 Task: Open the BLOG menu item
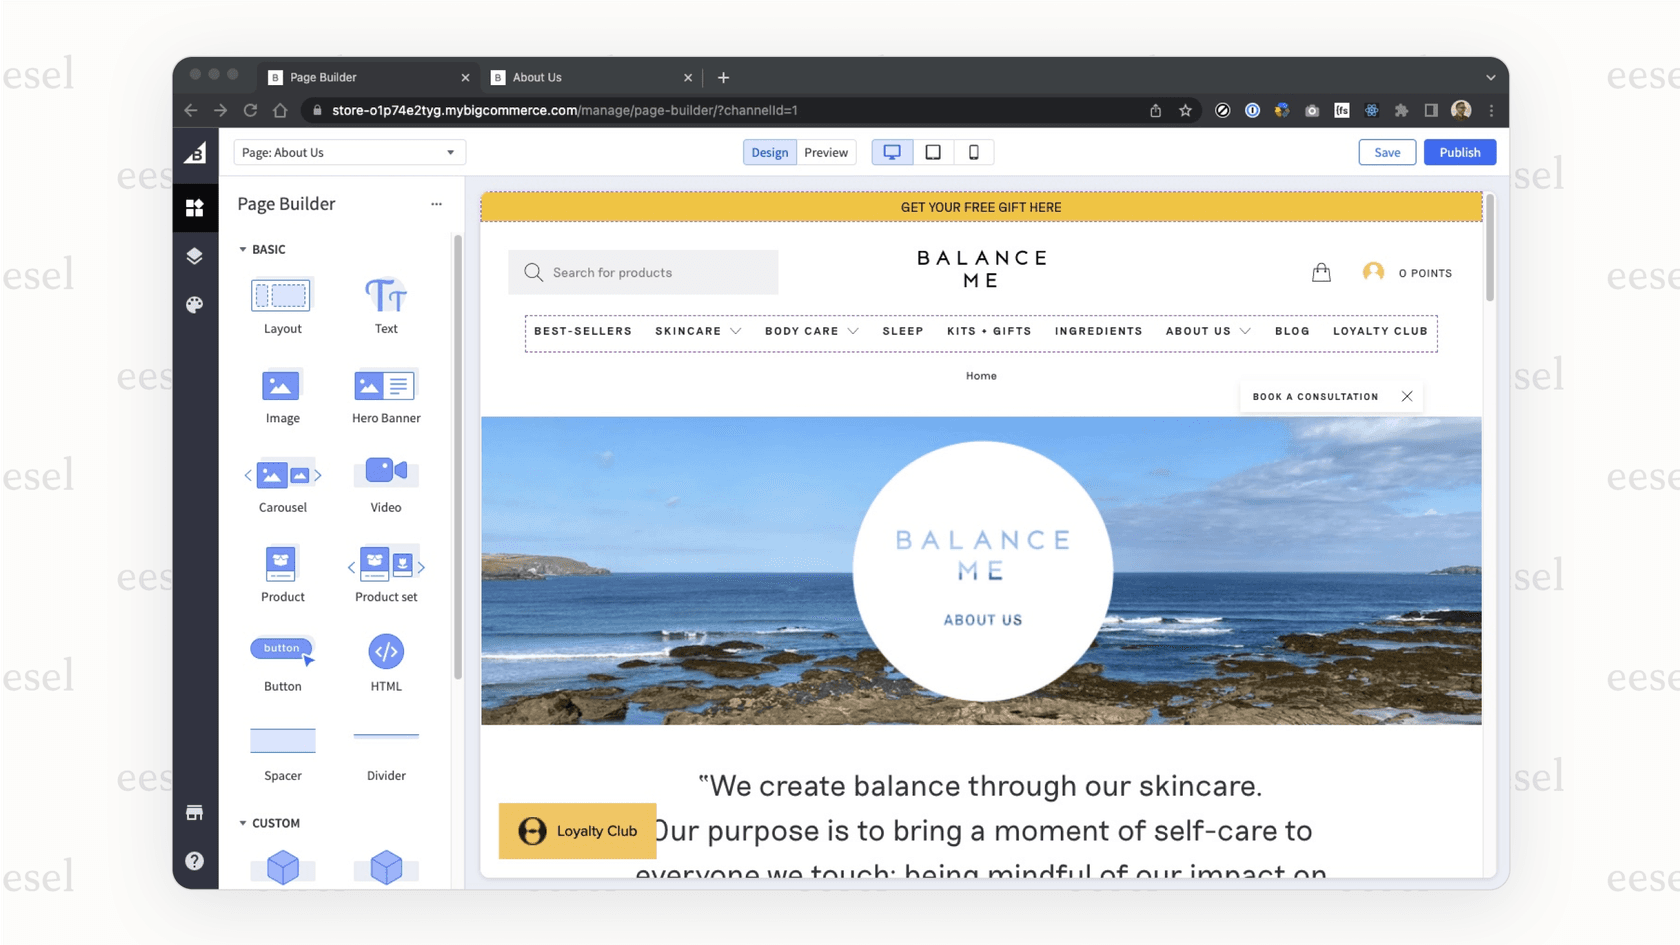click(x=1291, y=331)
